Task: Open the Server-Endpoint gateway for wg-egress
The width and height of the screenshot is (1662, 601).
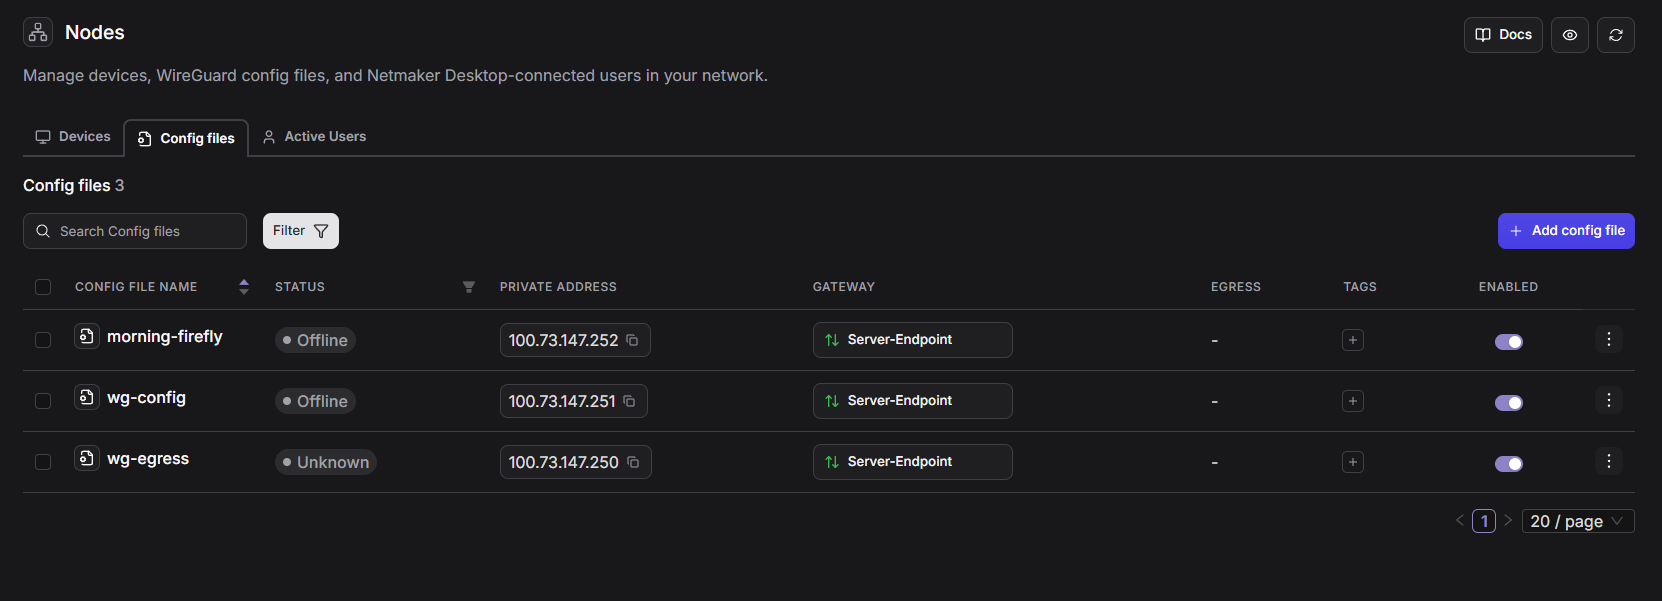Action: [912, 462]
